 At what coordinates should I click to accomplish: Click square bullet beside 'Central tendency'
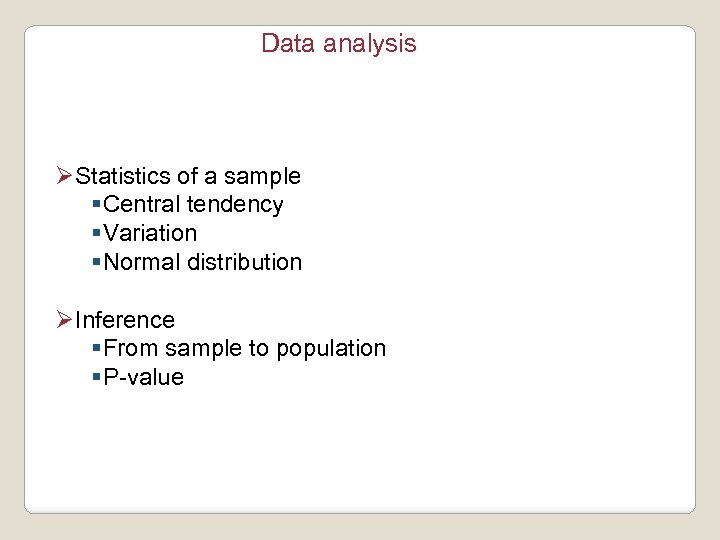click(96, 205)
